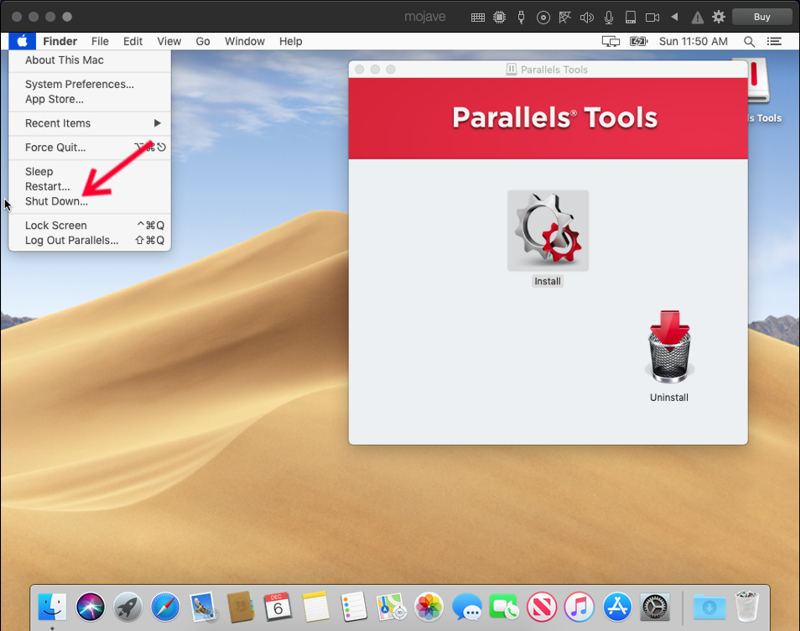Select Restart… in the Apple menu
Screen dimensions: 800x631
[x=47, y=186]
